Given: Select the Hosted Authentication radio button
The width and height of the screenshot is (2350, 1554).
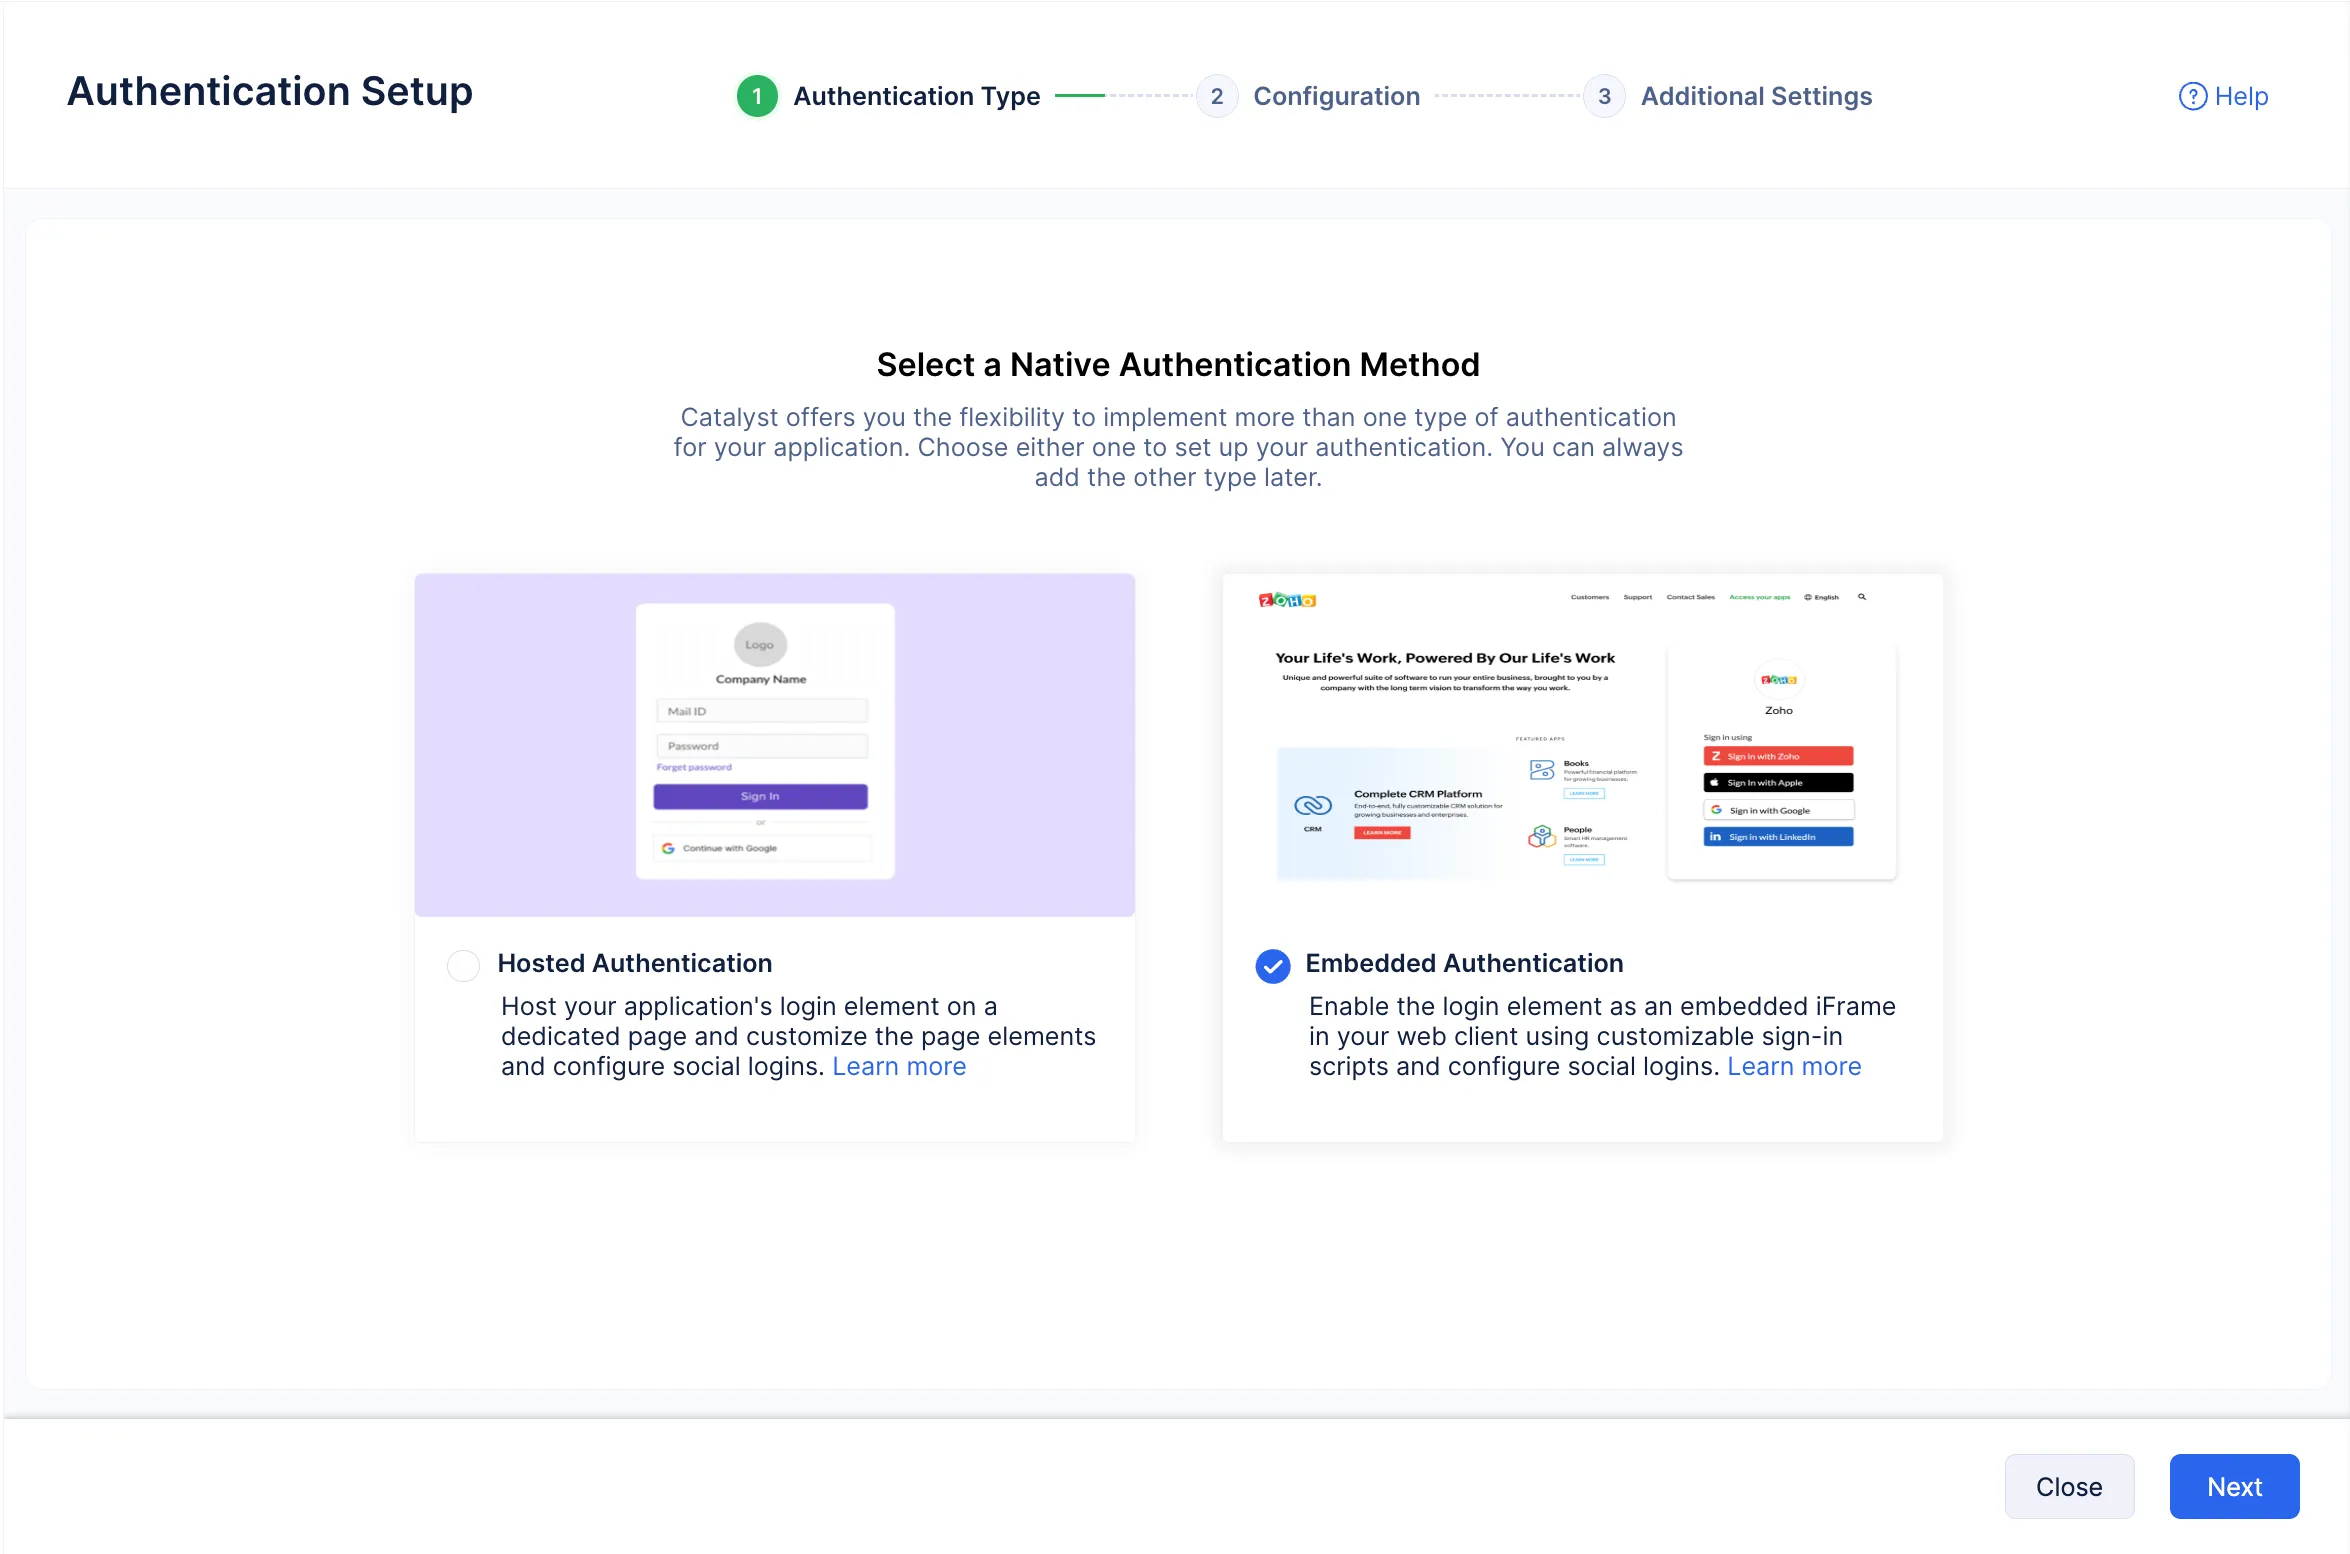Looking at the screenshot, I should pyautogui.click(x=463, y=966).
